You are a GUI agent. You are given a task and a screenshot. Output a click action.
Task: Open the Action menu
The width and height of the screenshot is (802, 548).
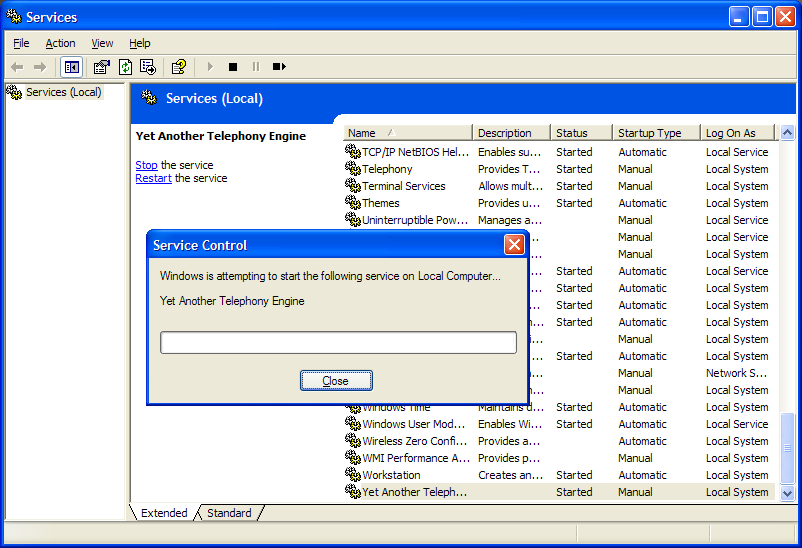click(60, 43)
